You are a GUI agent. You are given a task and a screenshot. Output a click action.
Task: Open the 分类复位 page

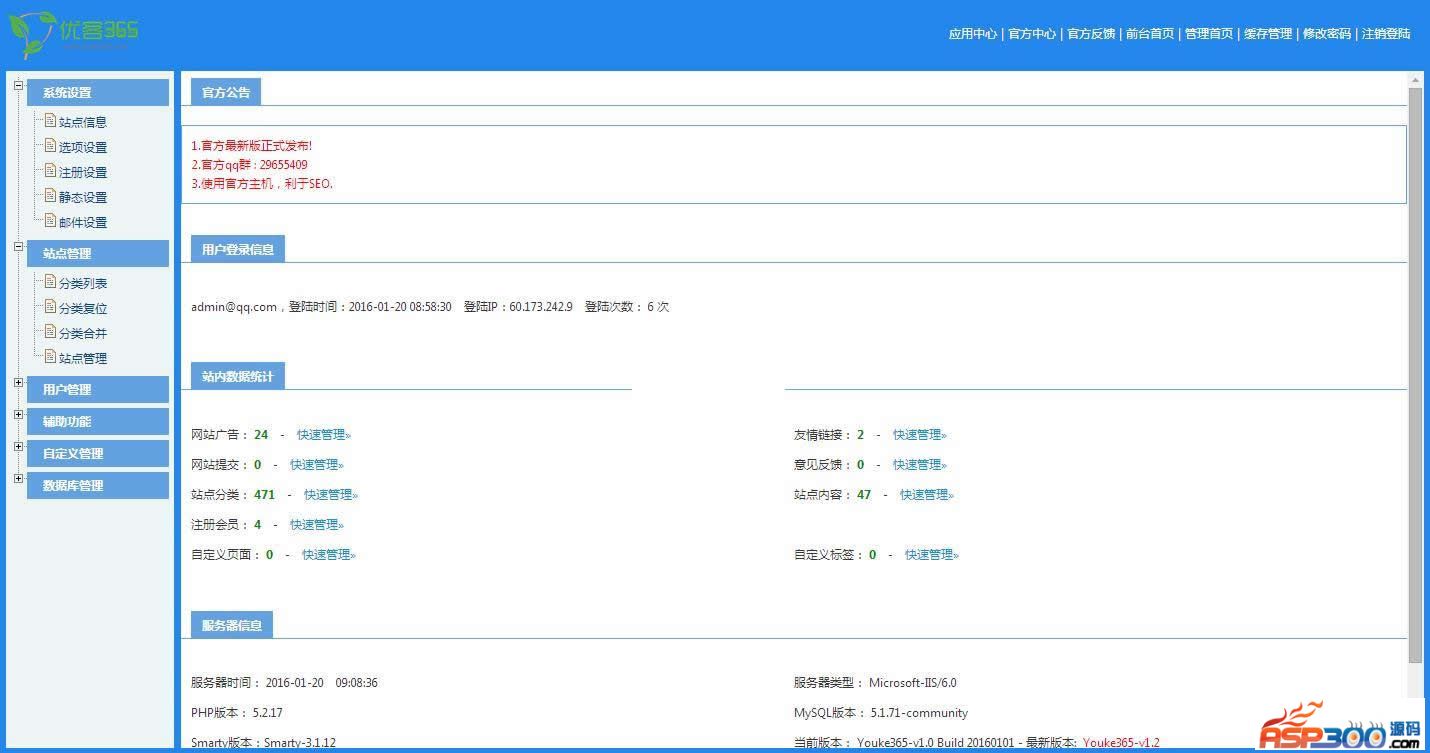pos(82,308)
